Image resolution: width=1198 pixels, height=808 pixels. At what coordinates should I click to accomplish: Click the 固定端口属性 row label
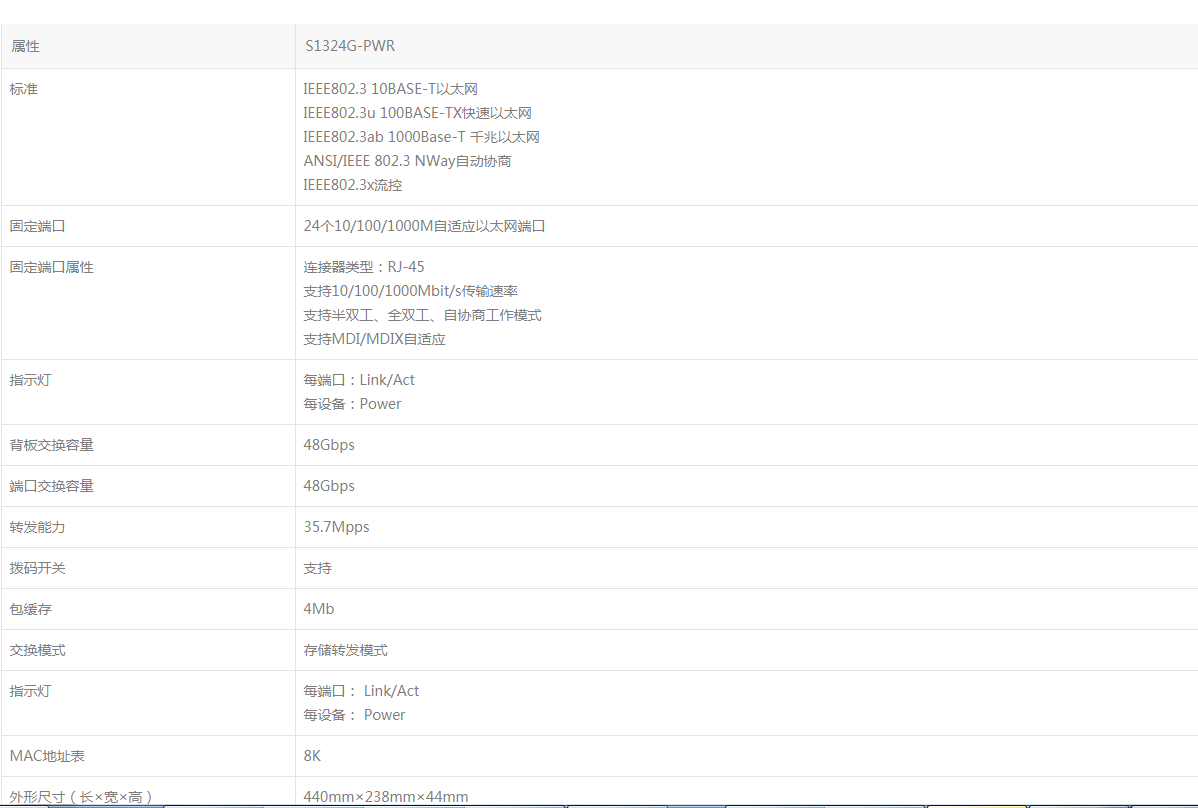click(51, 267)
